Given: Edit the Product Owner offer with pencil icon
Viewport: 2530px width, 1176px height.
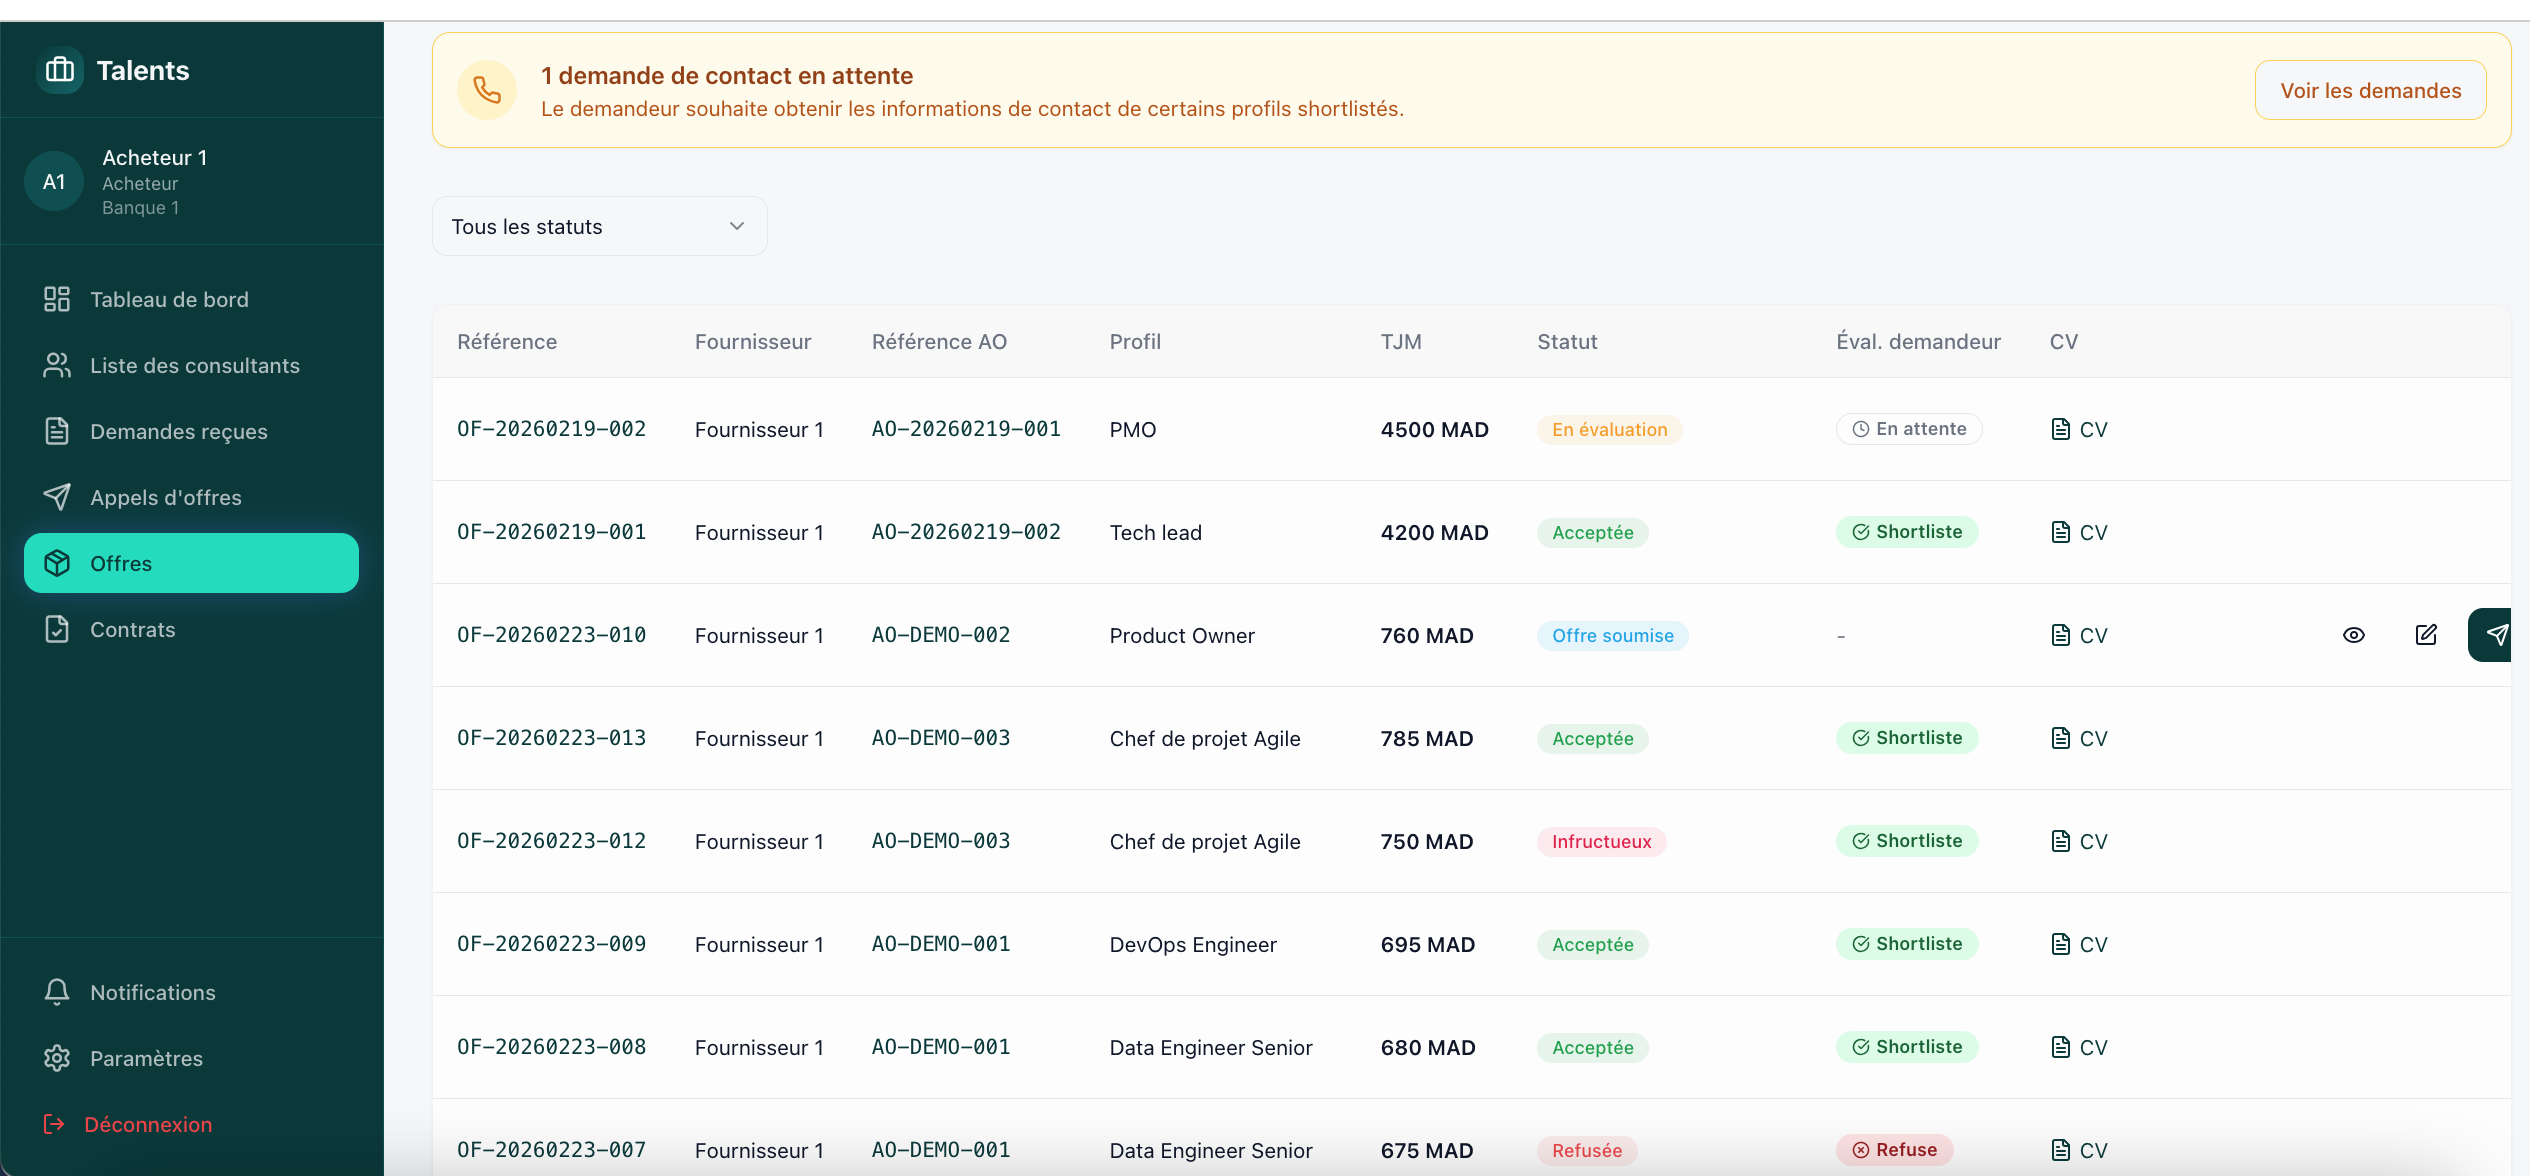Looking at the screenshot, I should pyautogui.click(x=2426, y=635).
